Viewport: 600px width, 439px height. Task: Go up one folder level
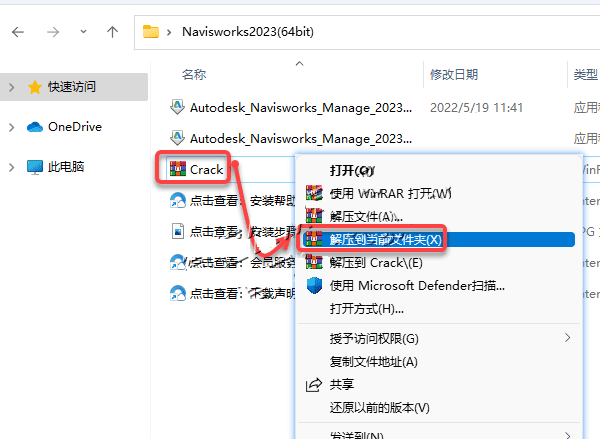(x=112, y=32)
